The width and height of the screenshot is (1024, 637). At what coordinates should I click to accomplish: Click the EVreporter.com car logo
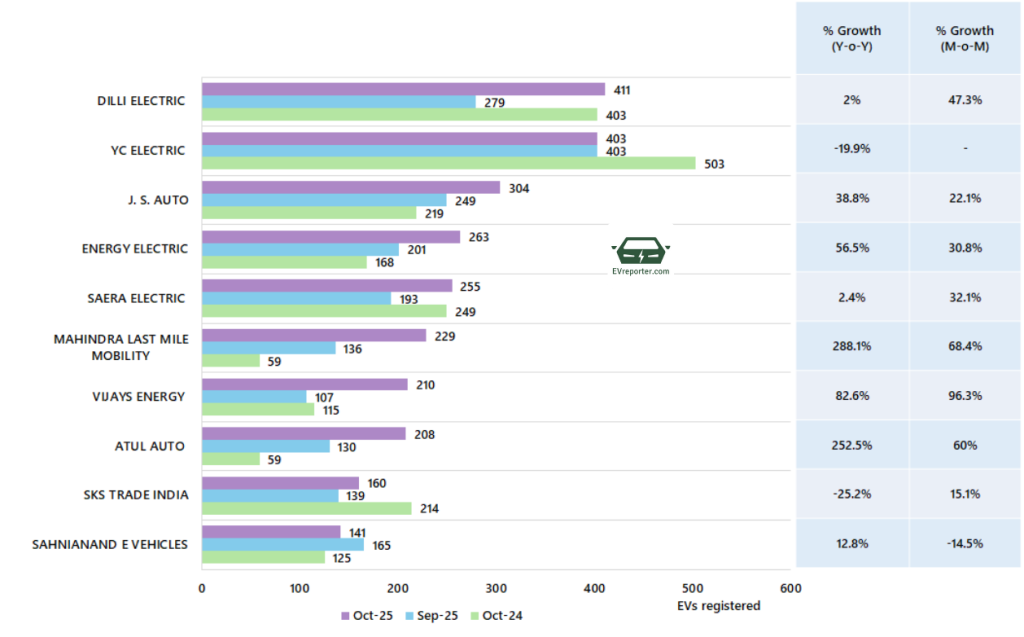point(640,251)
